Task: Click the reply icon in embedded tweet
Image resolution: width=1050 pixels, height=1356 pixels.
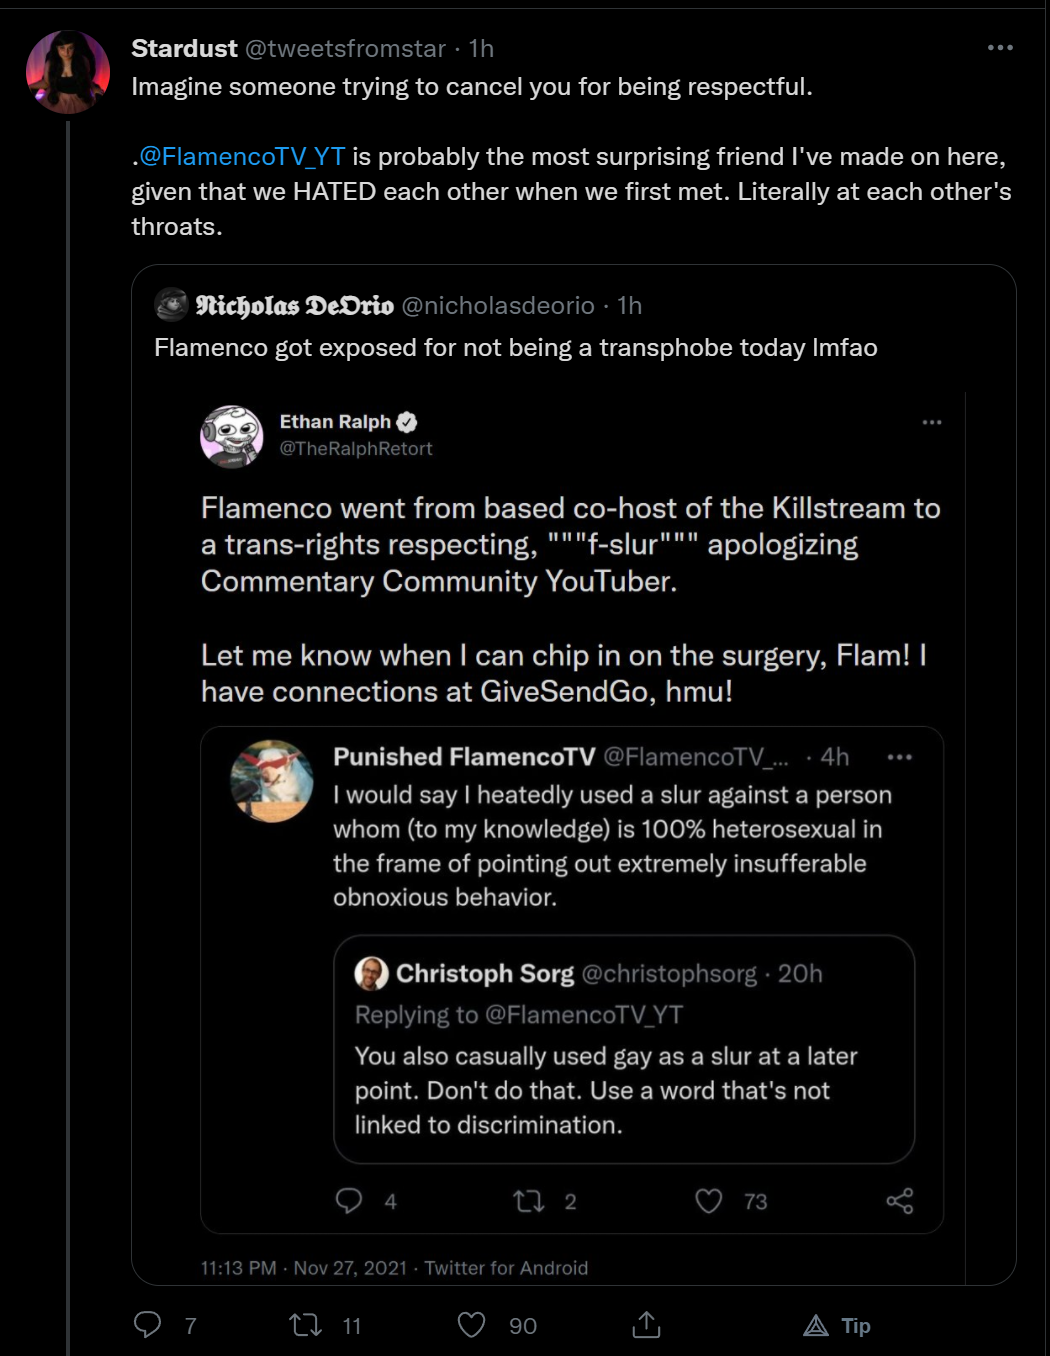Action: point(349,1200)
